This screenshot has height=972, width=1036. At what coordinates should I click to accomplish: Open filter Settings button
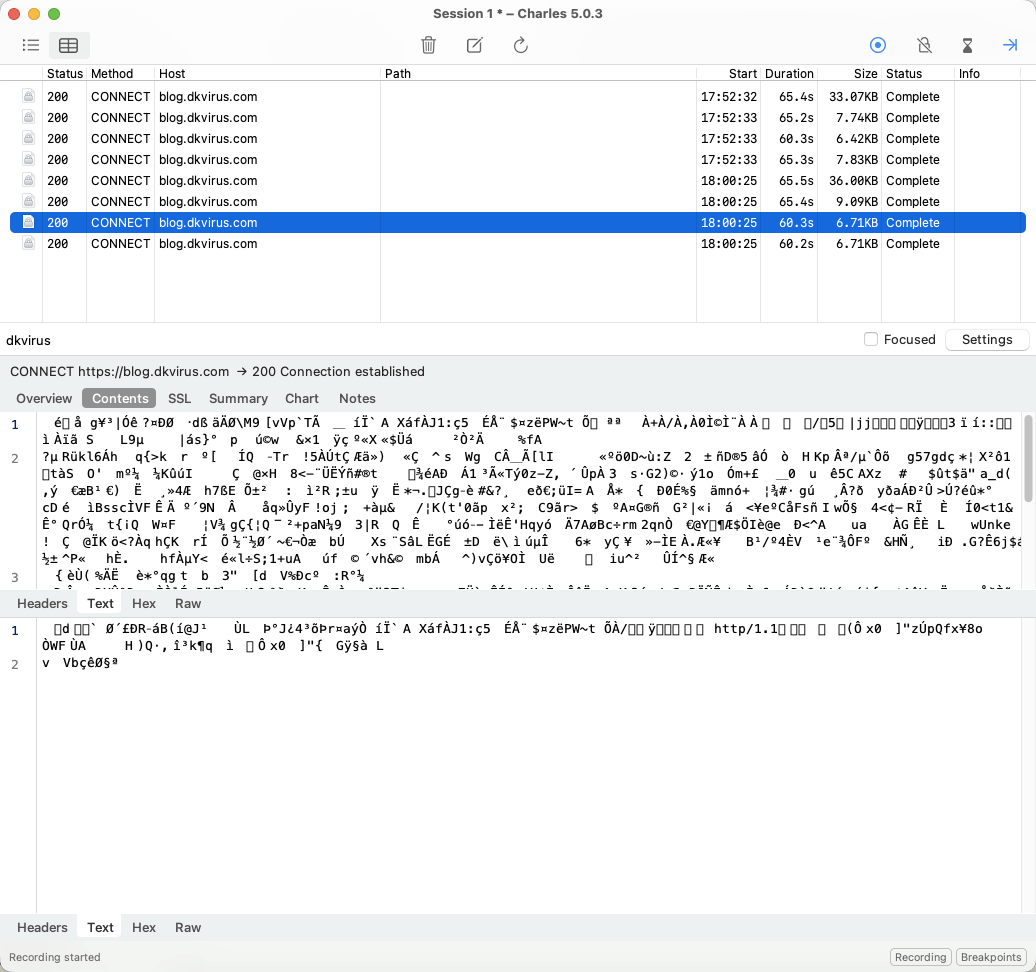986,339
